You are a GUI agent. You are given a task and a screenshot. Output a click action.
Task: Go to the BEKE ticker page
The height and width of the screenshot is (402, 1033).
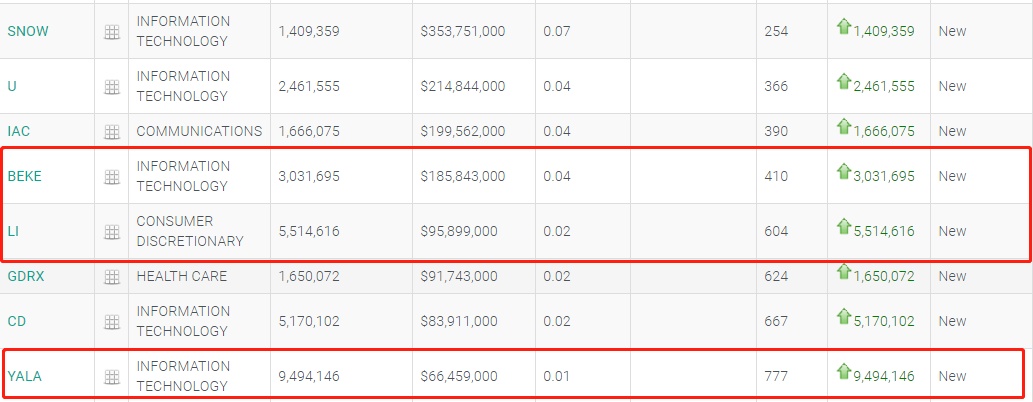pyautogui.click(x=25, y=176)
